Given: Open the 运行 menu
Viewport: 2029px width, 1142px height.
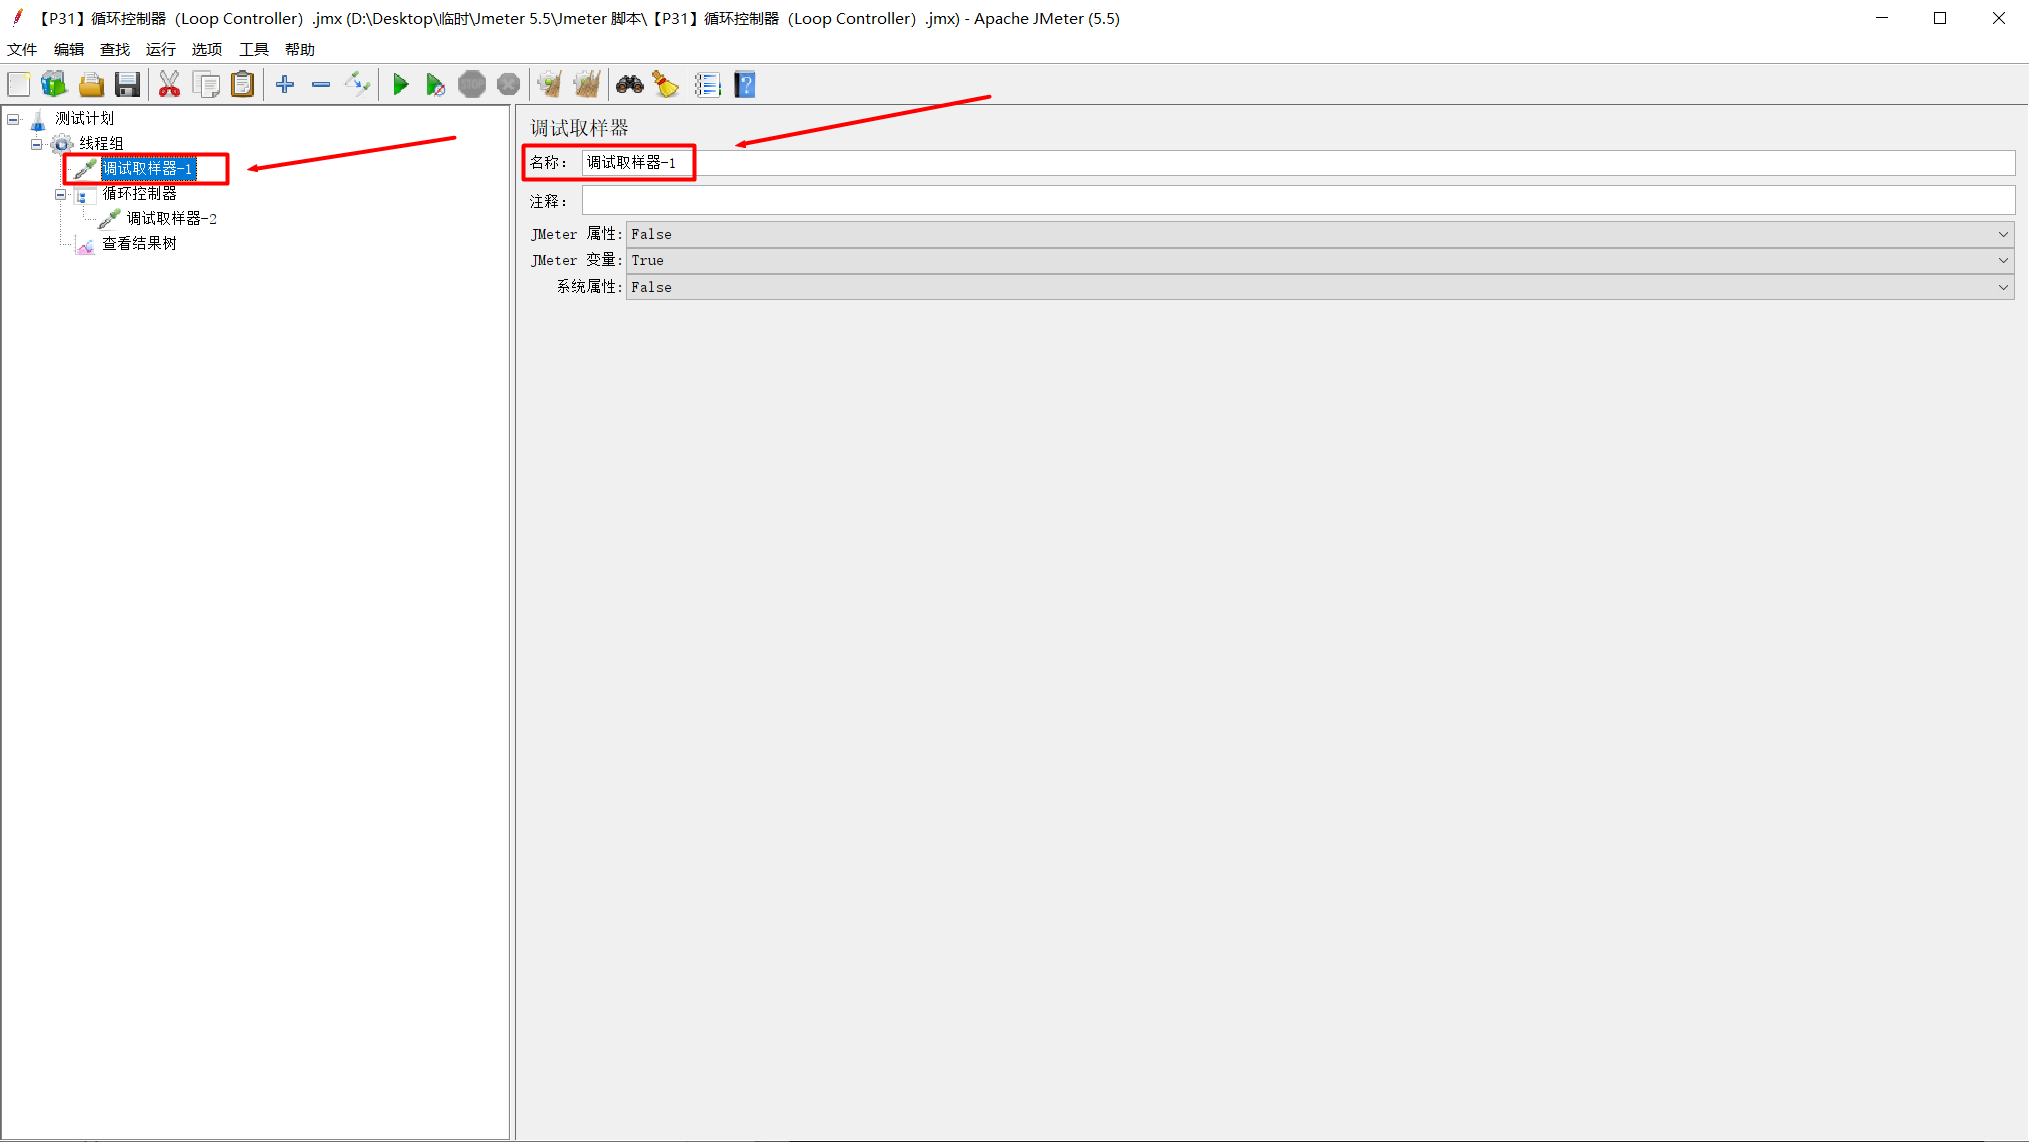Looking at the screenshot, I should tap(161, 49).
